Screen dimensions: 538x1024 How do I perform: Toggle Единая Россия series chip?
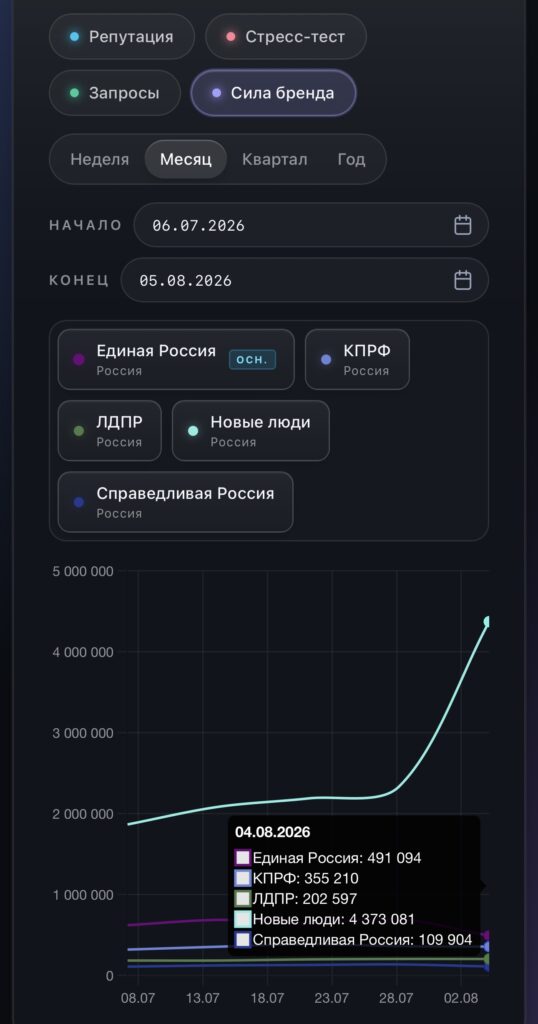(x=176, y=359)
